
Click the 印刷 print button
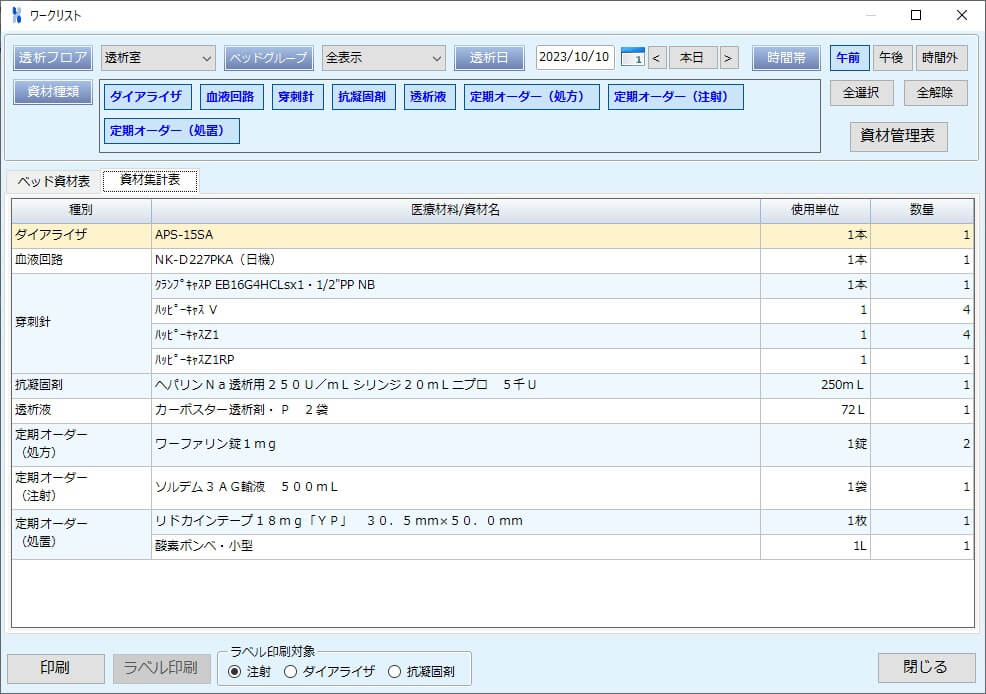[55, 668]
